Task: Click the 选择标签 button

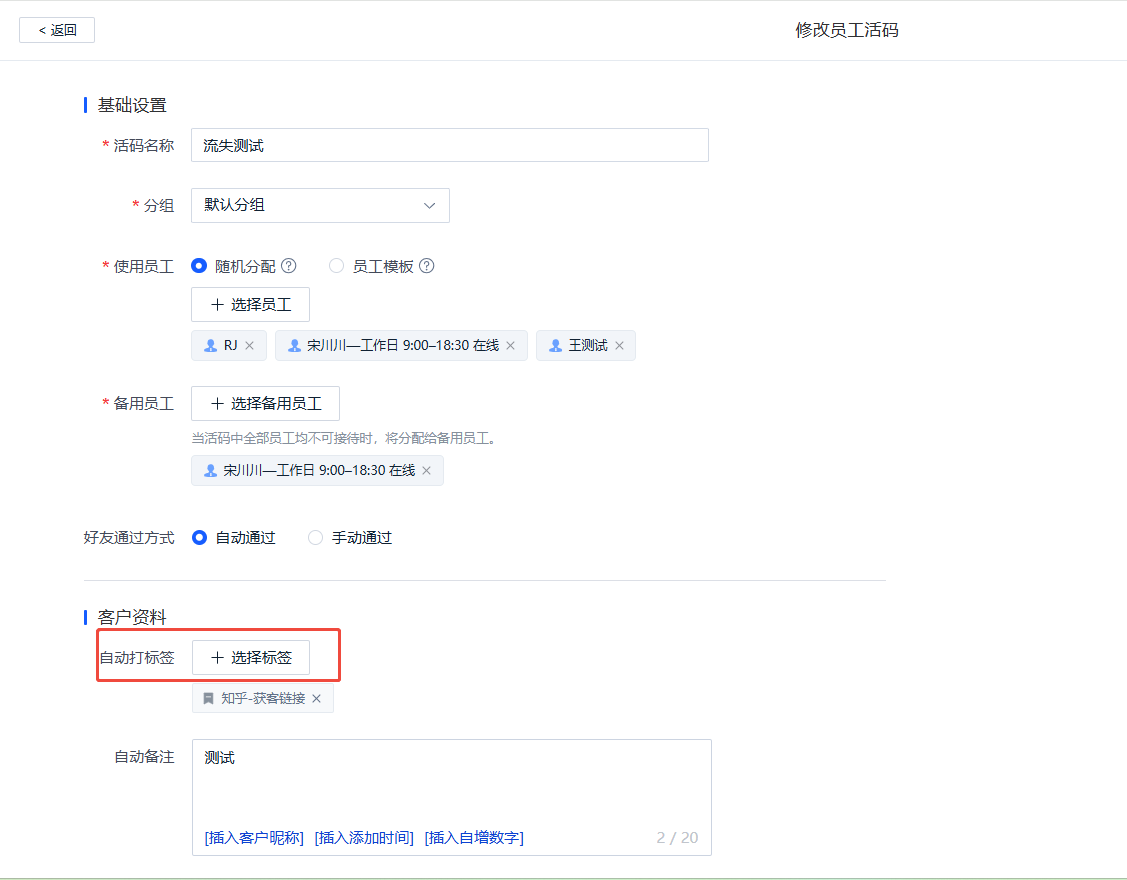Action: [251, 658]
